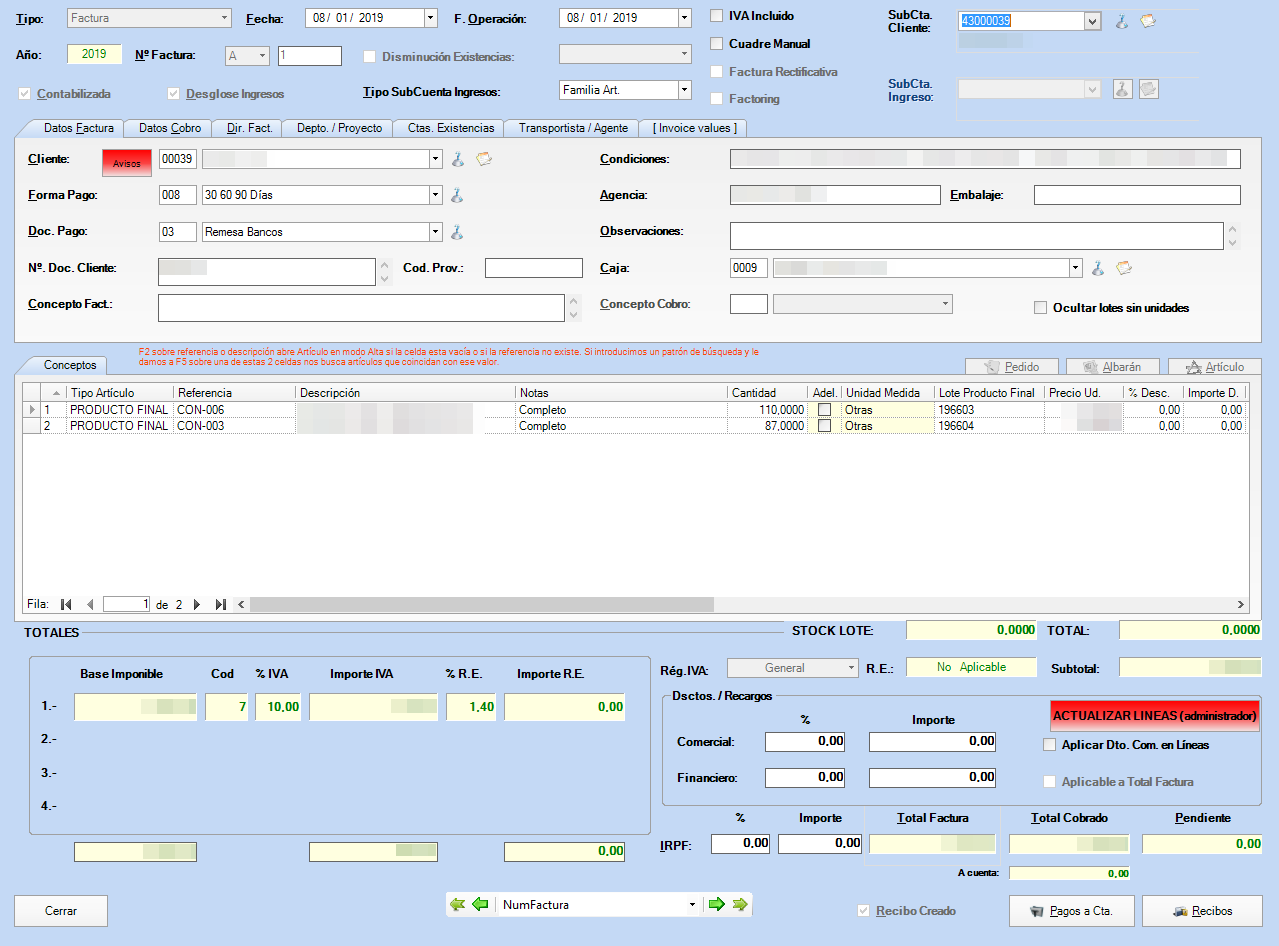Click the Concepto Fact. text box
1279x946 pixels.
(x=362, y=308)
